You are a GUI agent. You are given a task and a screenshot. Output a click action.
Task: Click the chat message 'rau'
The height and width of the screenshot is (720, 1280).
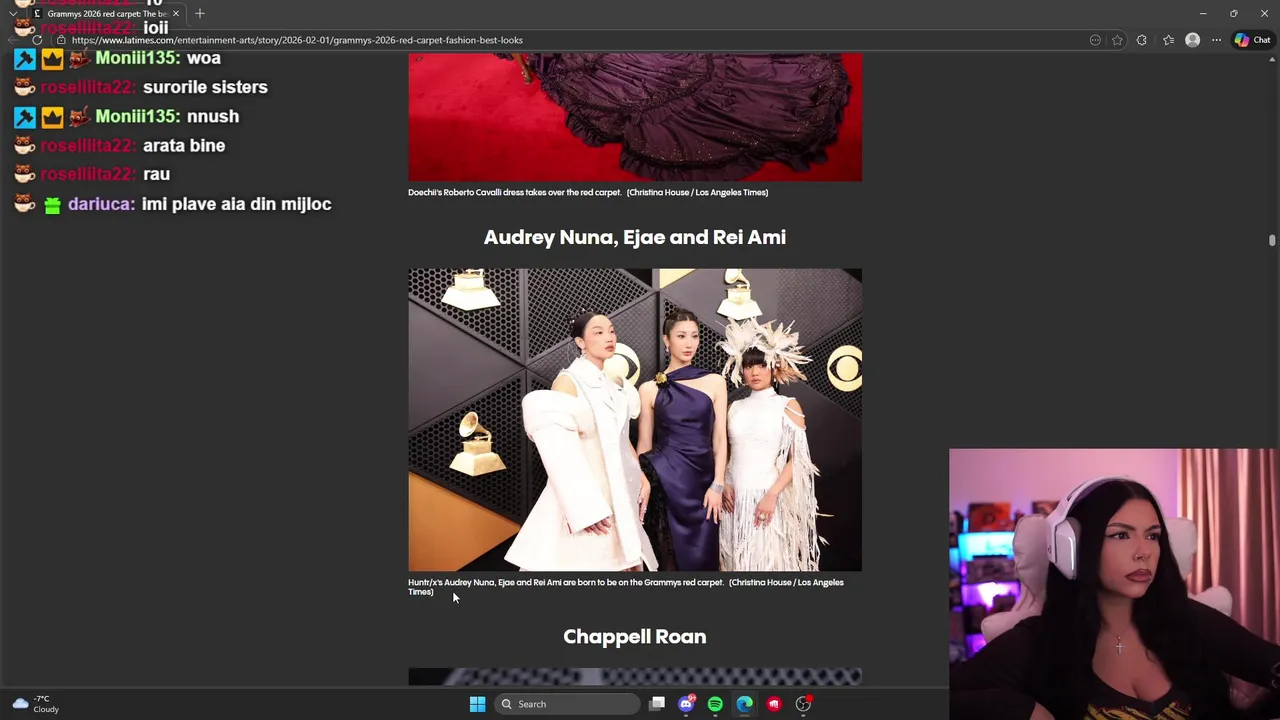[156, 174]
